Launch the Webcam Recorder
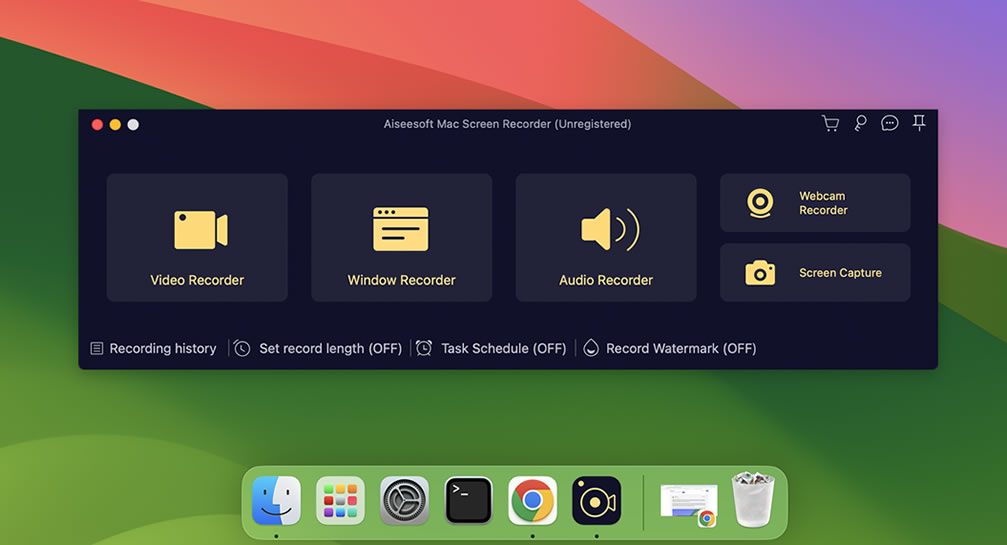Viewport: 1007px width, 545px height. click(815, 203)
